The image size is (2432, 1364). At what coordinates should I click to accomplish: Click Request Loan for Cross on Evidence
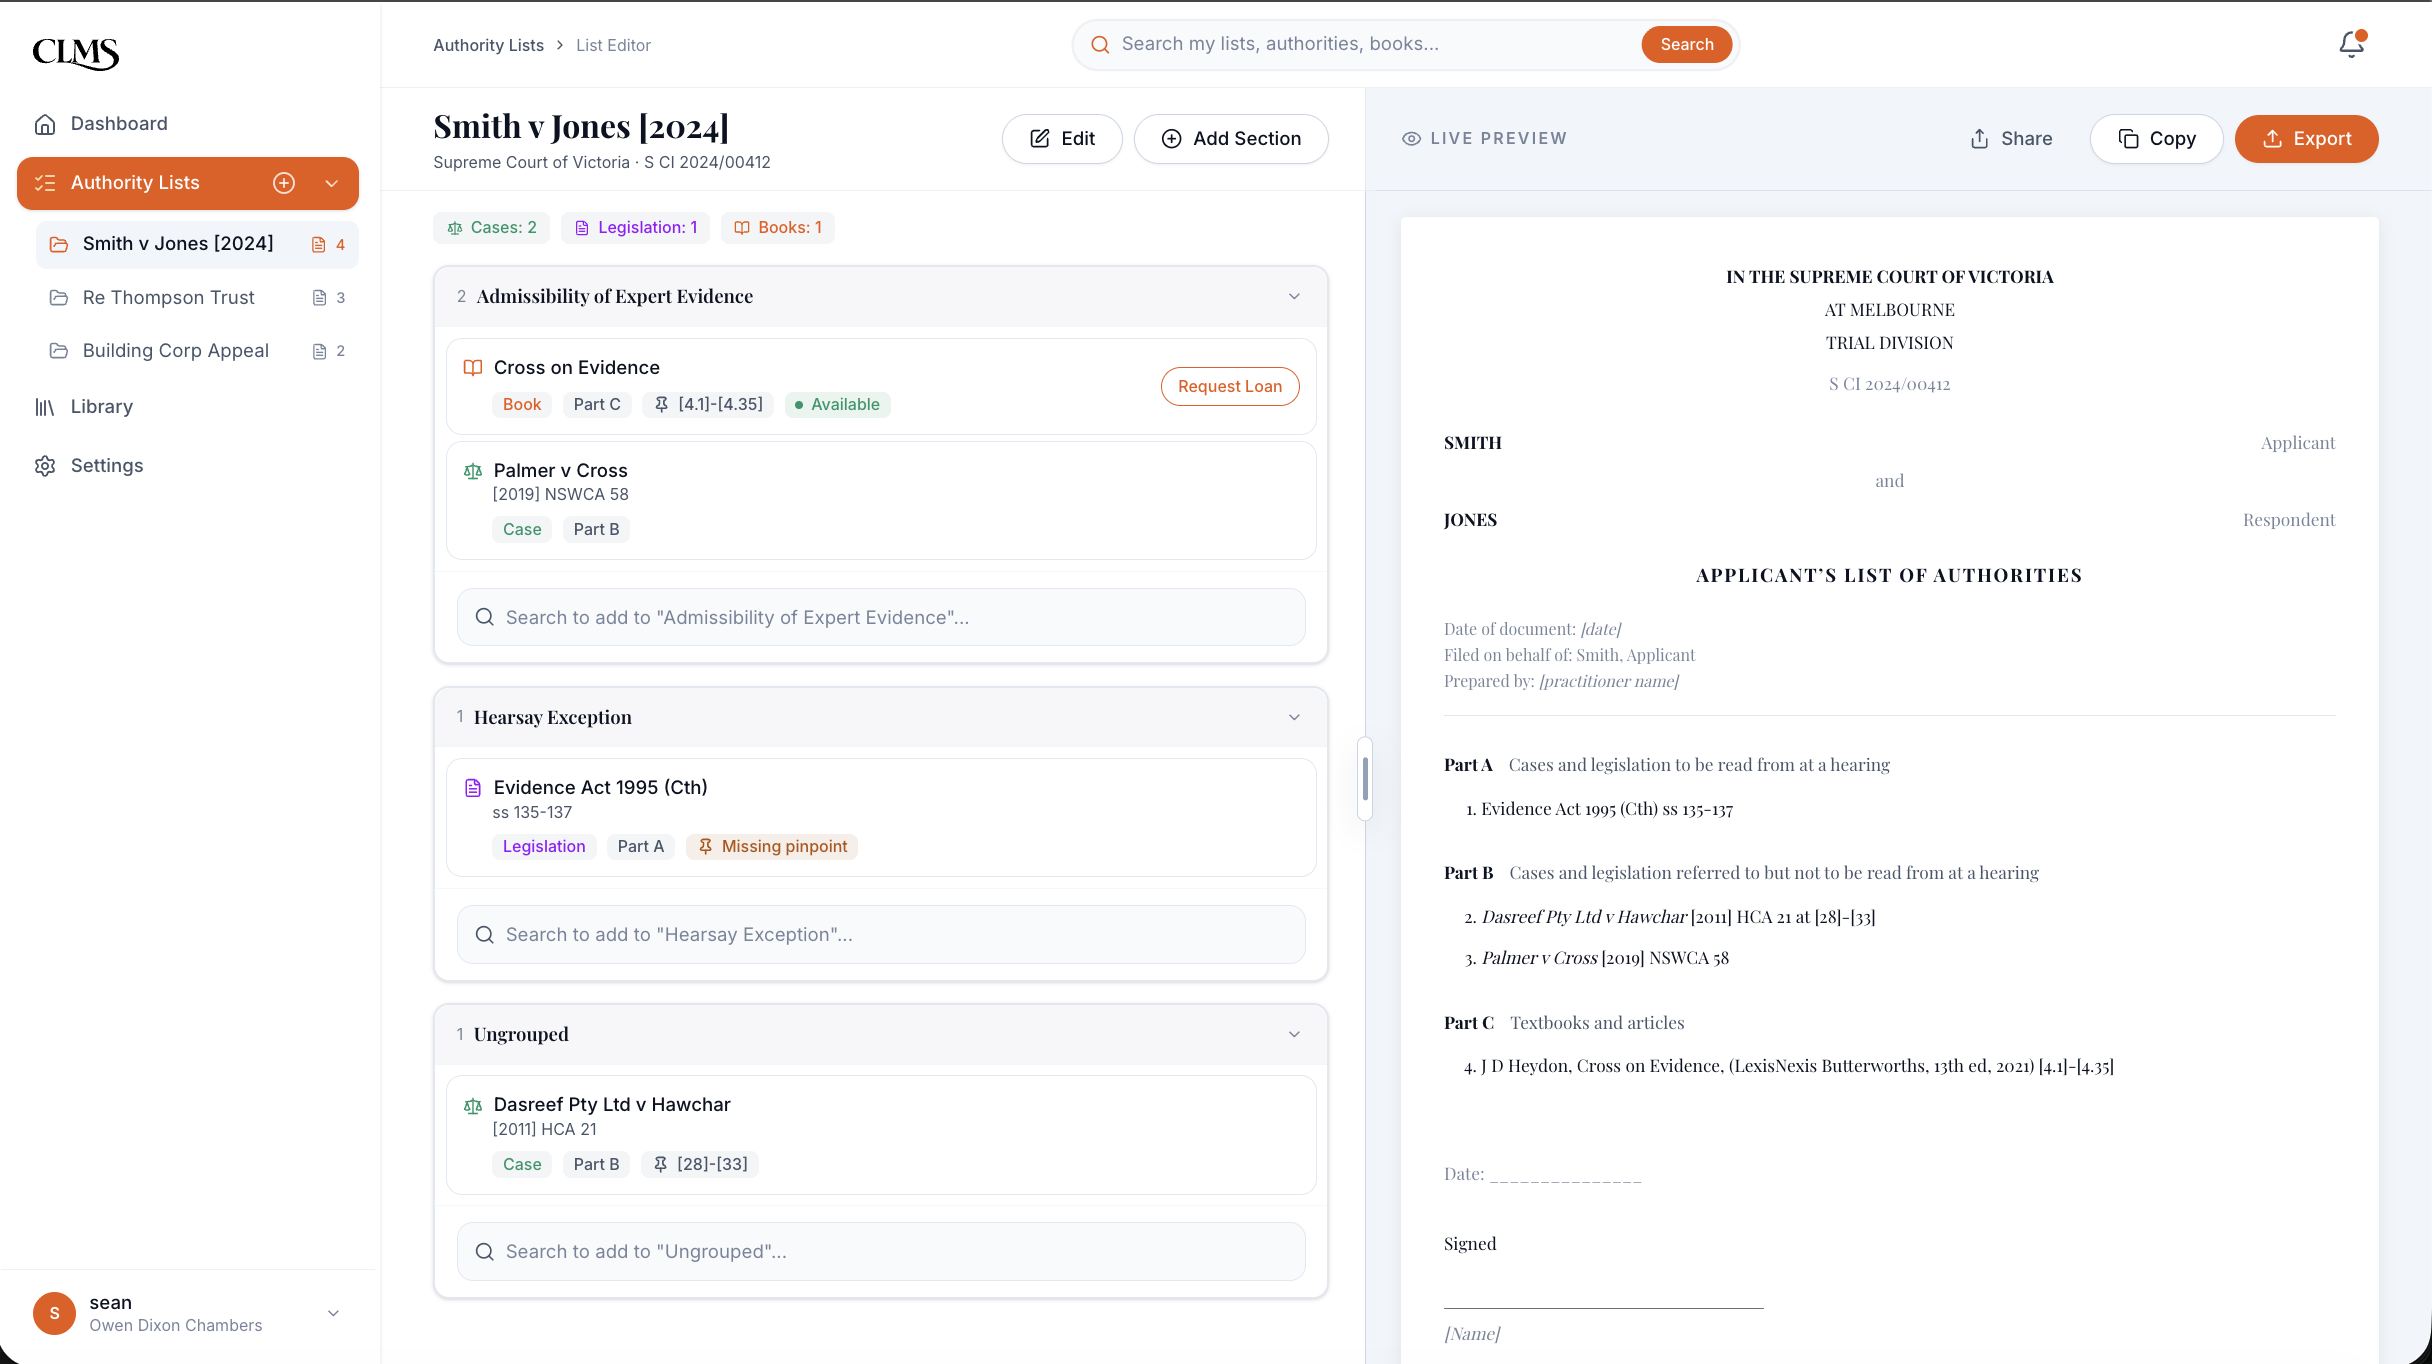click(1229, 386)
